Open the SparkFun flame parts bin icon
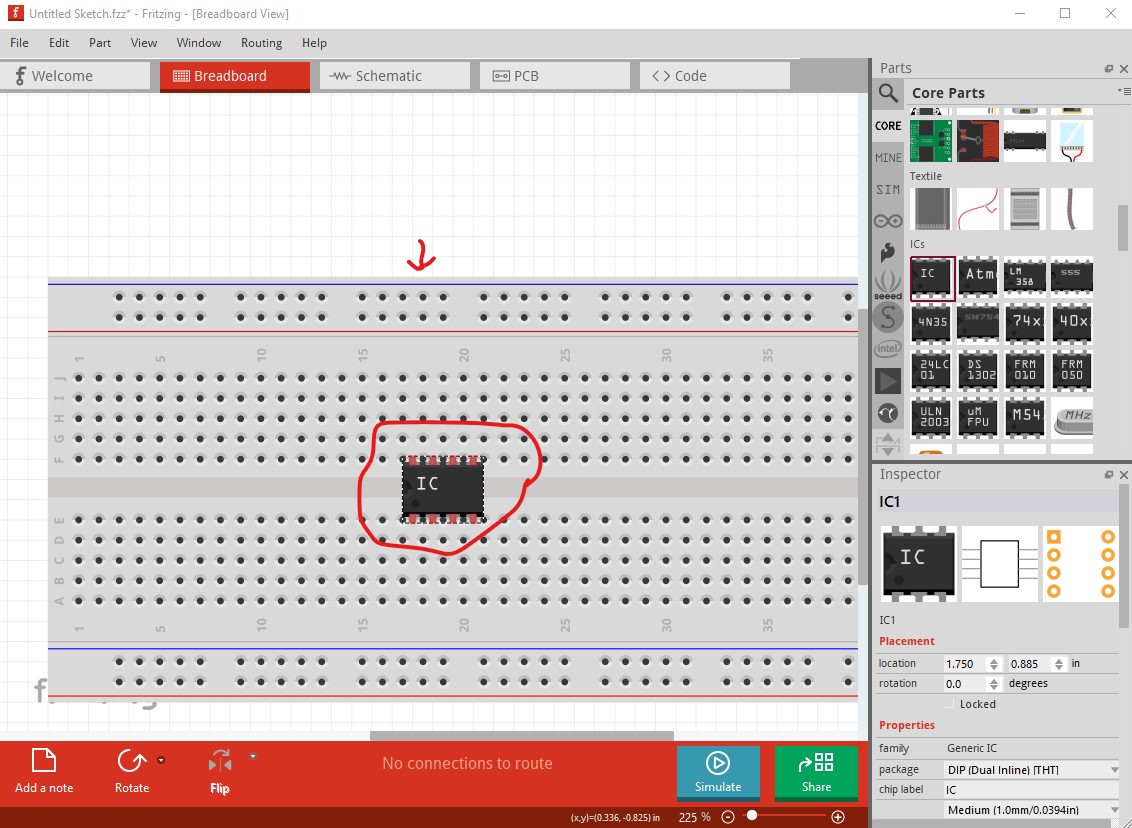The width and height of the screenshot is (1132, 828). click(x=887, y=252)
